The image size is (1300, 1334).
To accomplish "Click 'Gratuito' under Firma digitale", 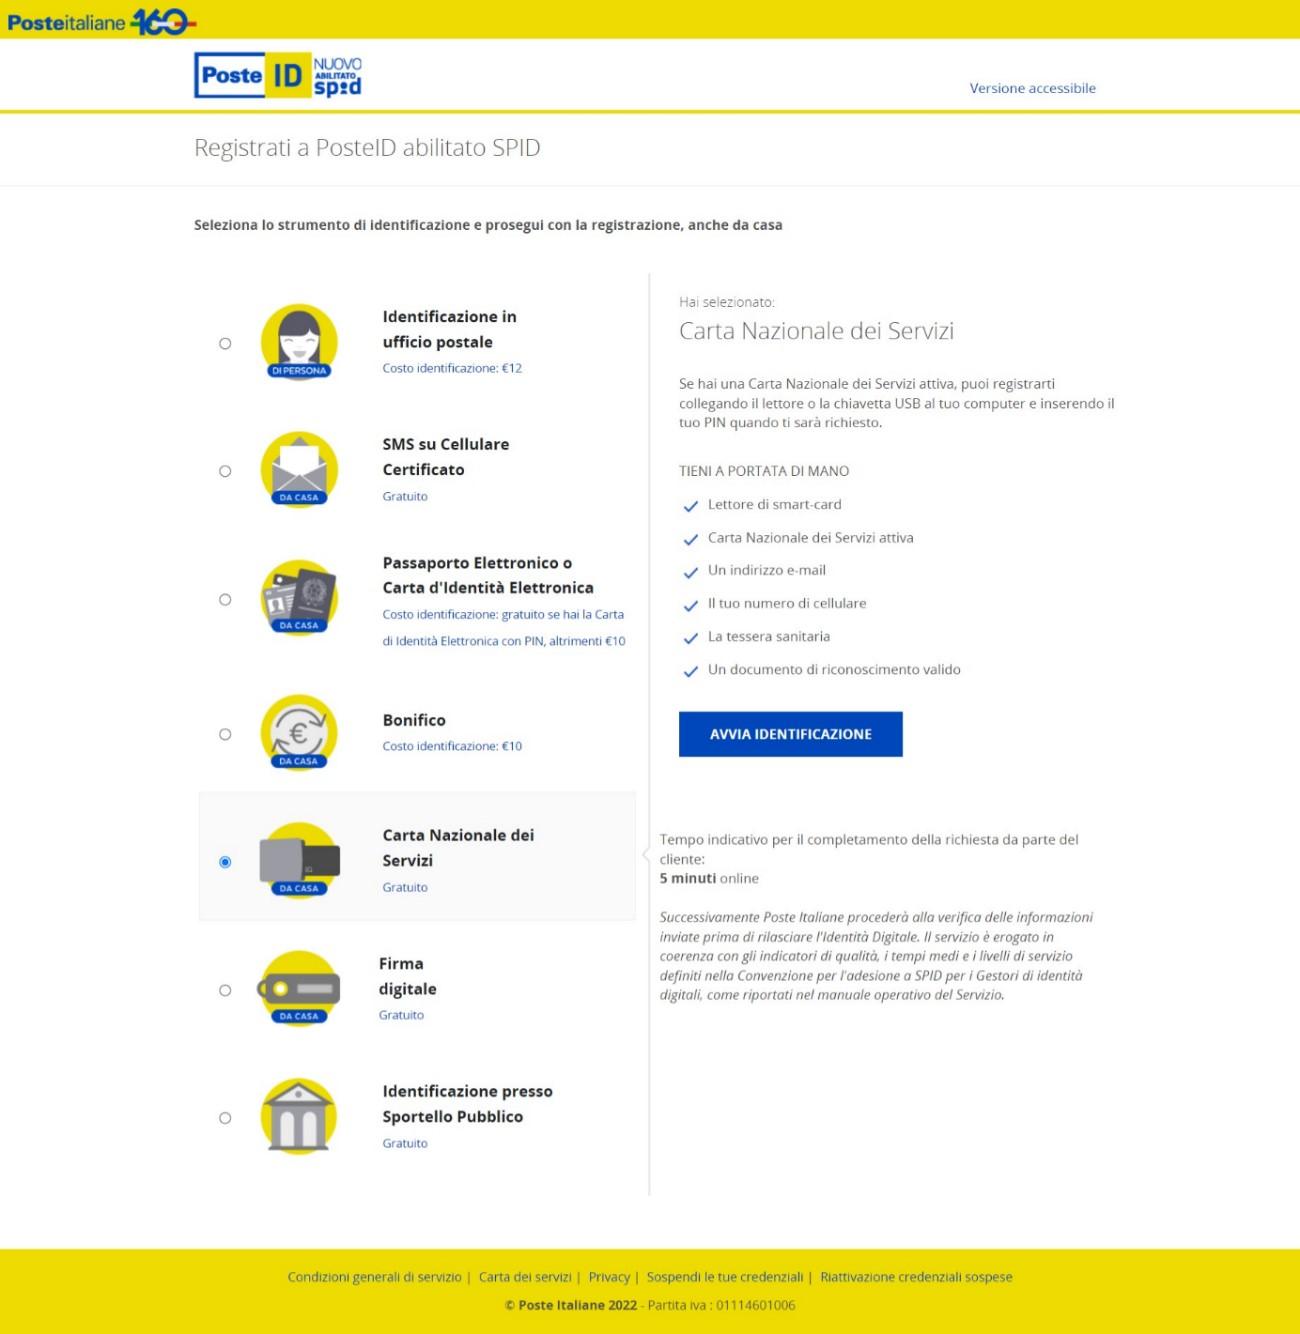I will tap(401, 1015).
